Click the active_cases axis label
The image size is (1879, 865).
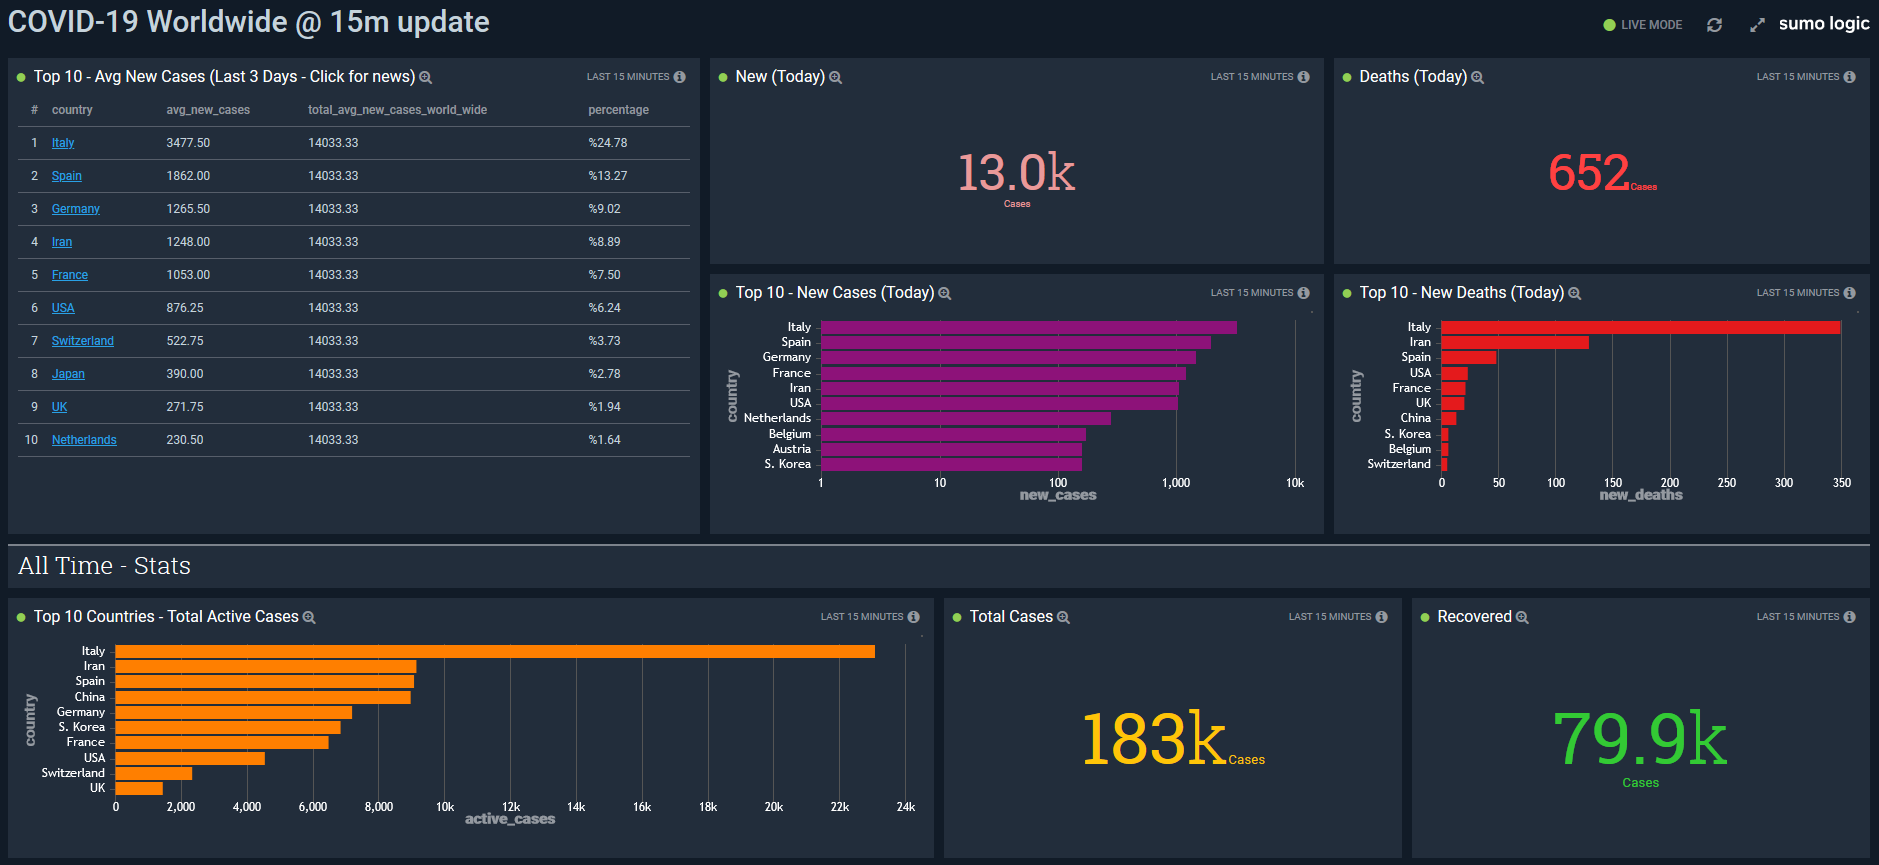click(x=510, y=819)
